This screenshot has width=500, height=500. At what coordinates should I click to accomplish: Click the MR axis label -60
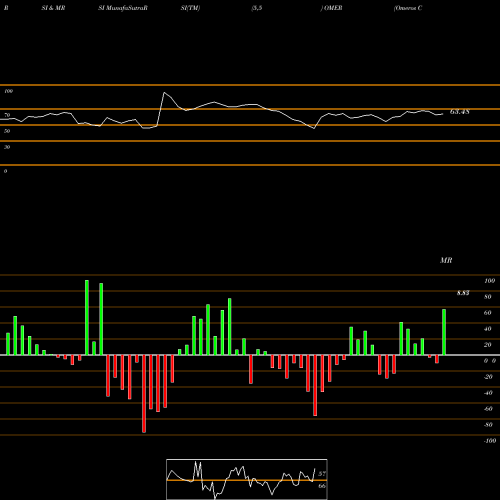click(488, 409)
